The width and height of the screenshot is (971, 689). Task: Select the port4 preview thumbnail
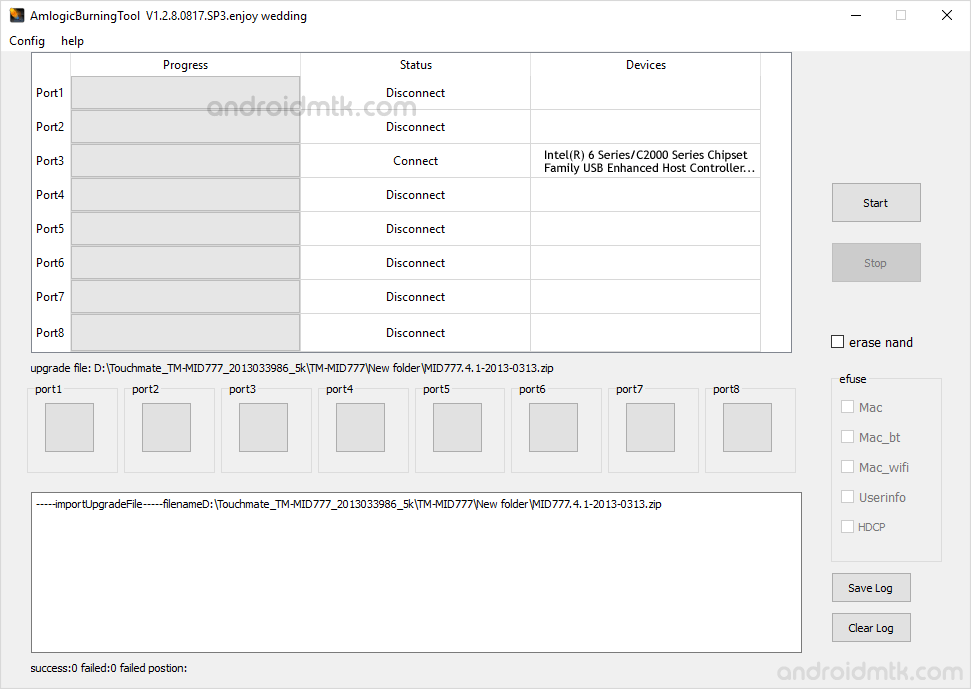coord(360,427)
